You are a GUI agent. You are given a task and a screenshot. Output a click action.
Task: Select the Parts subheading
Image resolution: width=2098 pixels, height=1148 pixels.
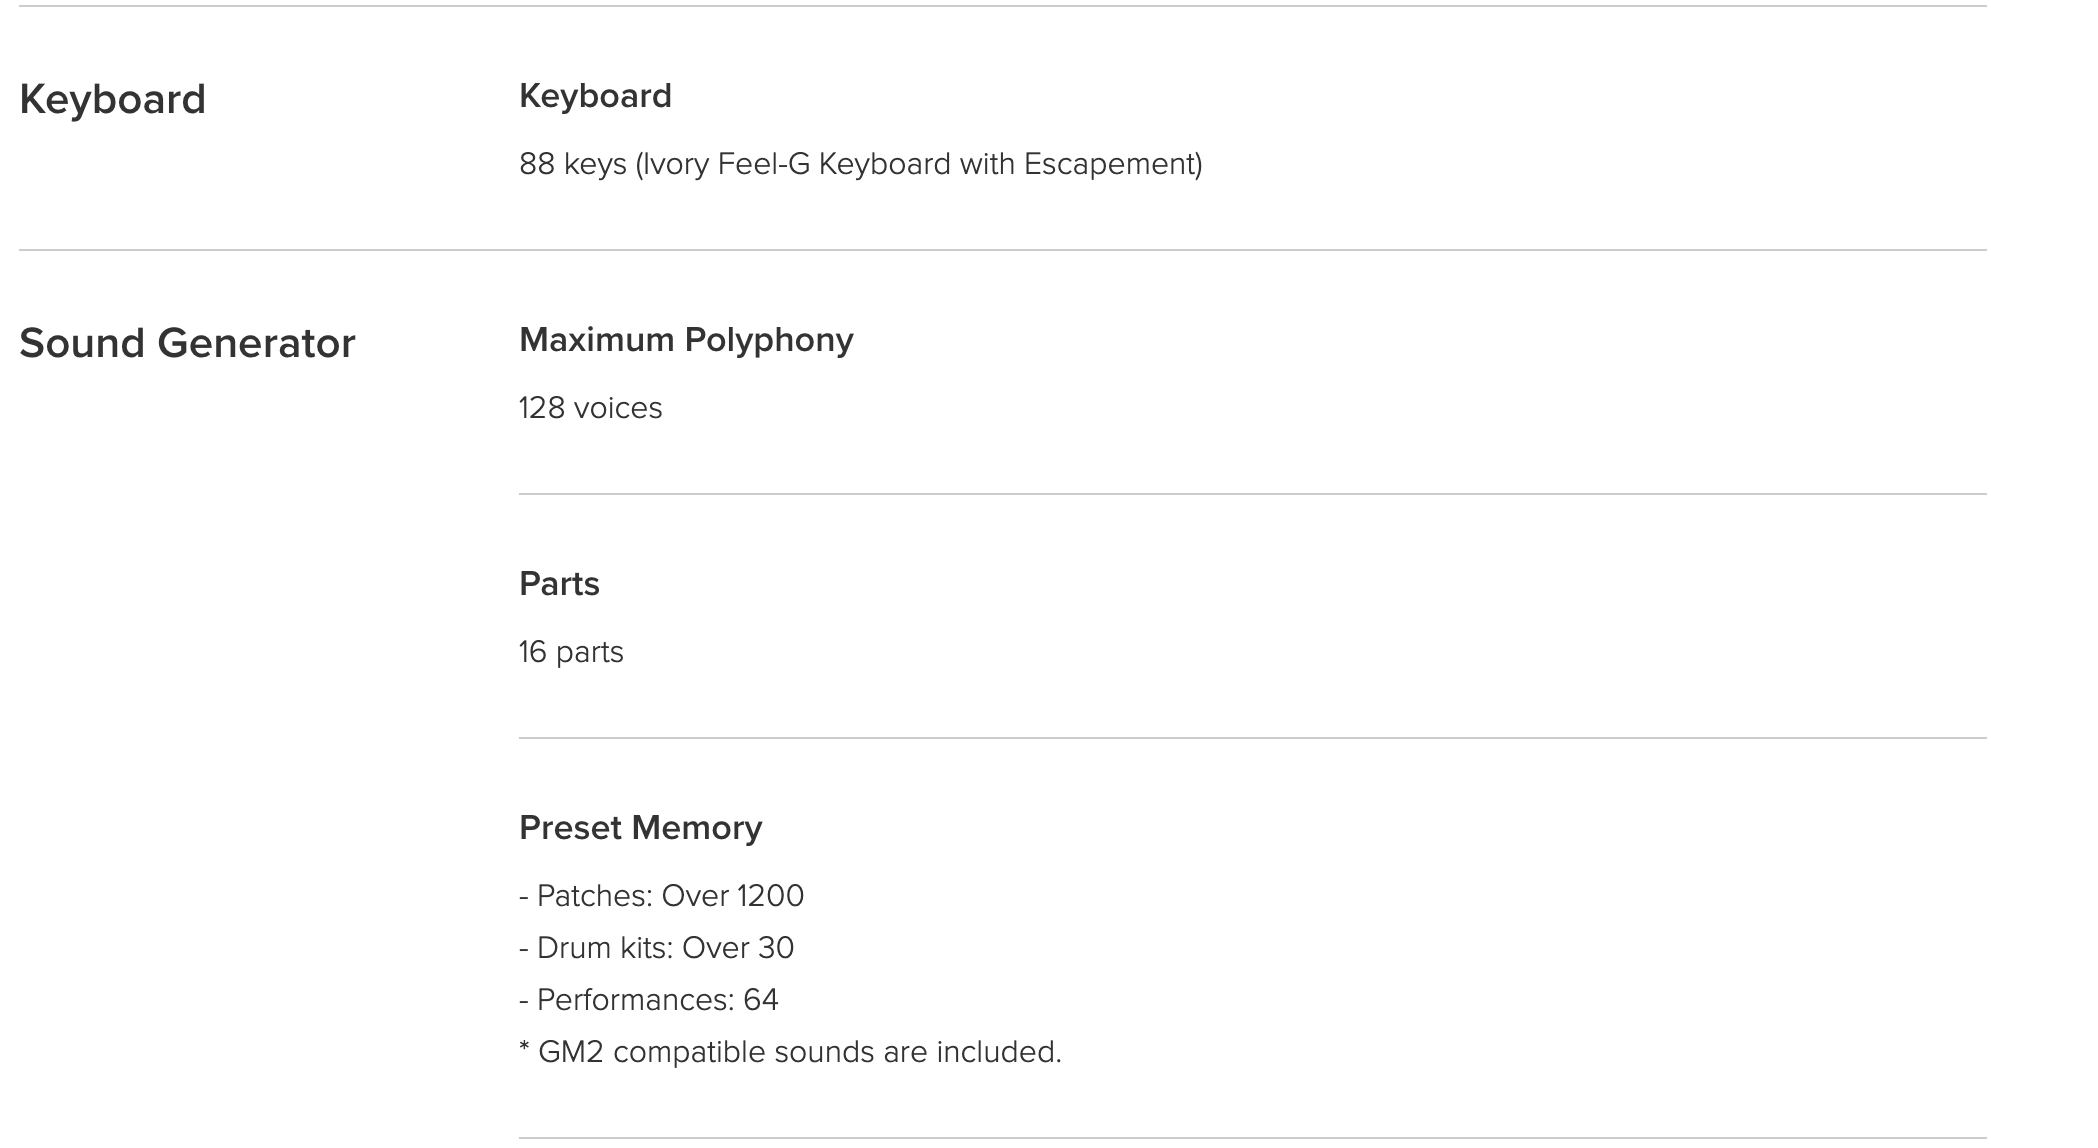point(559,584)
